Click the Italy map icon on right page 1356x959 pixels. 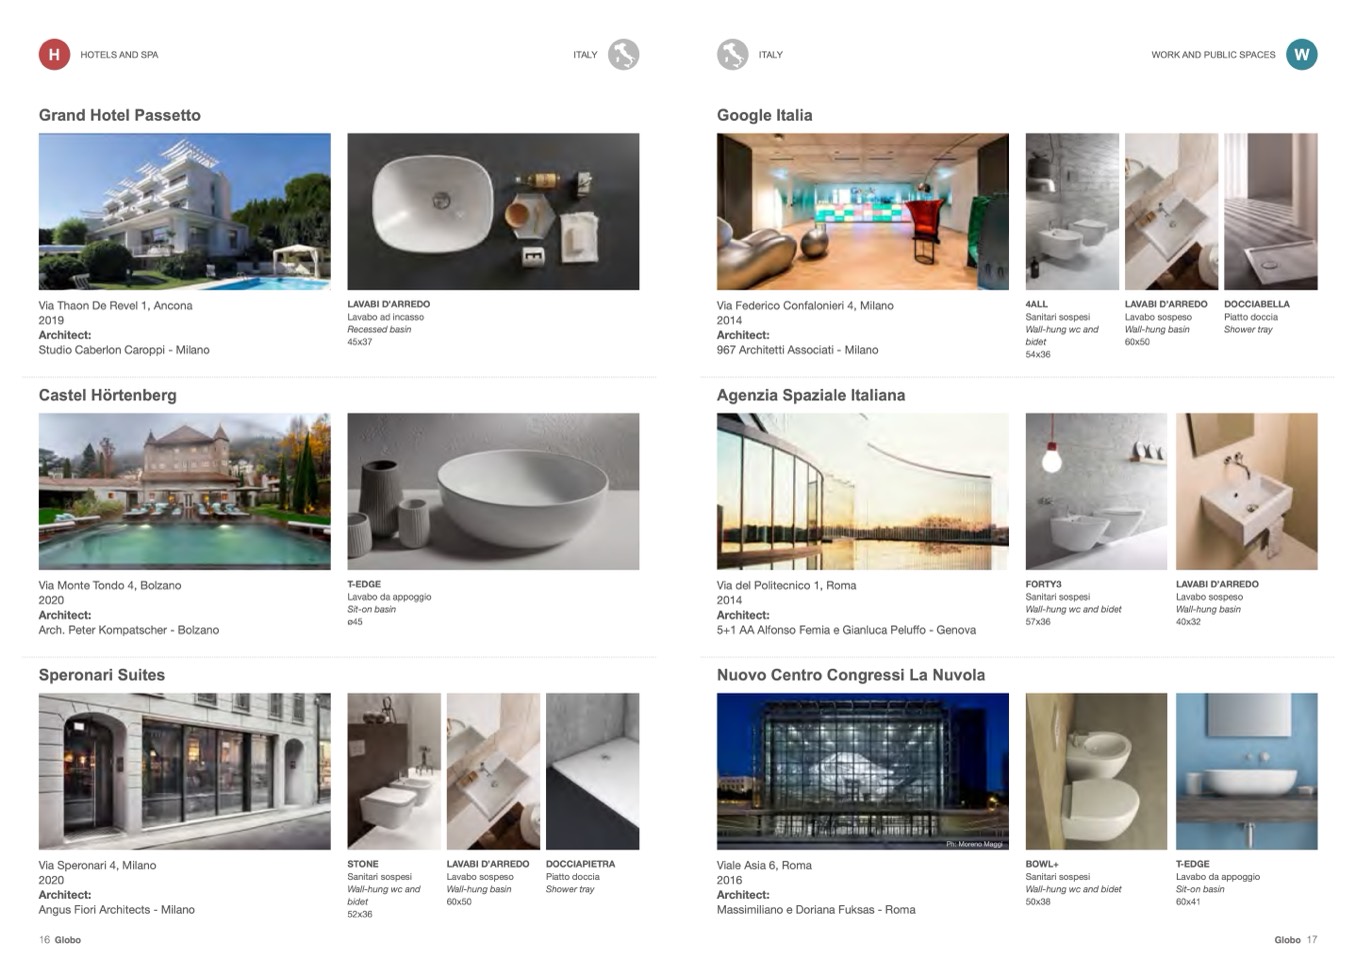coord(732,54)
